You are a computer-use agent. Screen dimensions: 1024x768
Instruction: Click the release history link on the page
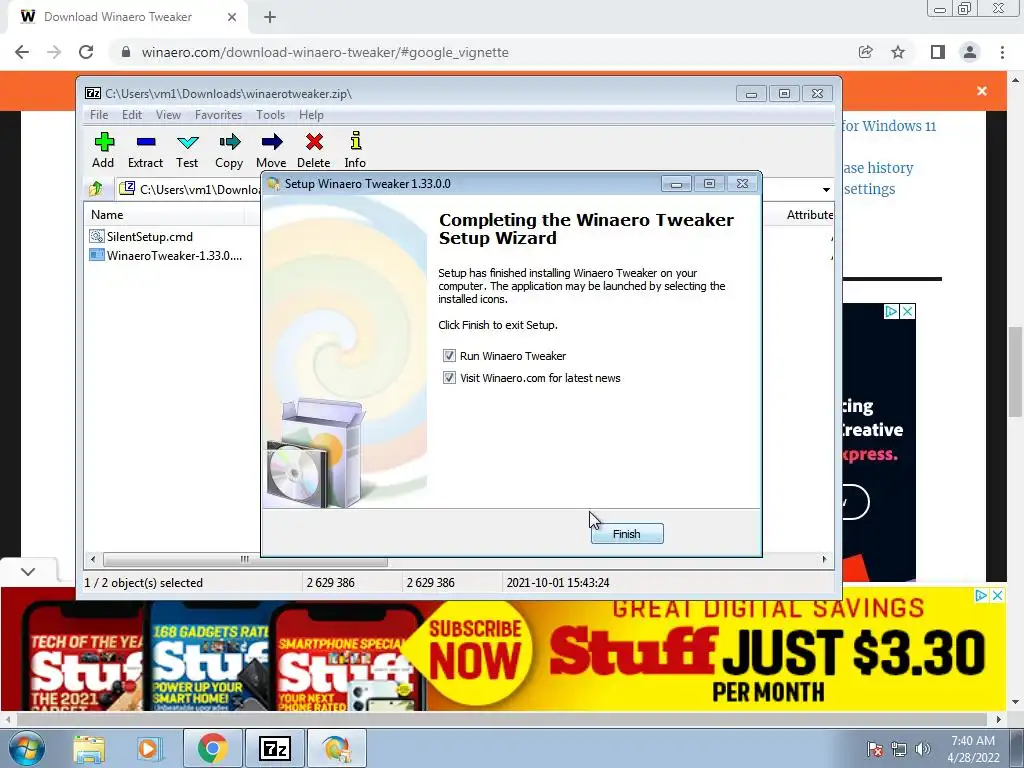point(878,168)
